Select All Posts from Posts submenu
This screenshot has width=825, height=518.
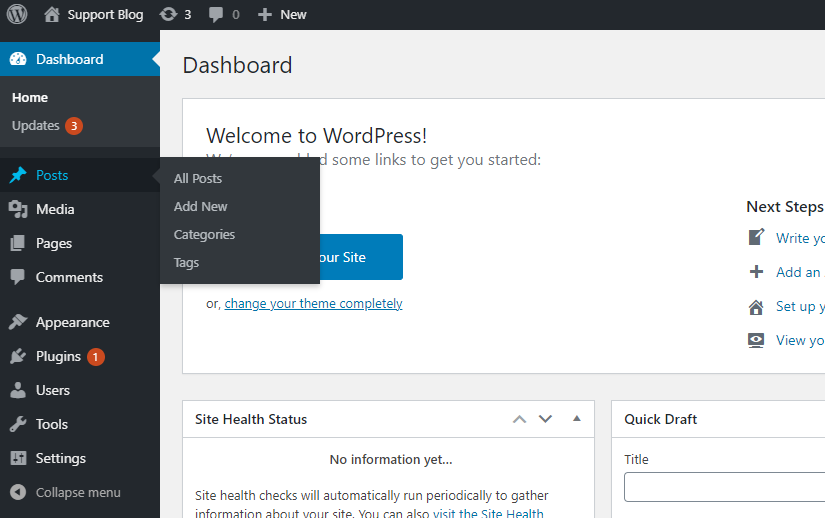click(198, 178)
